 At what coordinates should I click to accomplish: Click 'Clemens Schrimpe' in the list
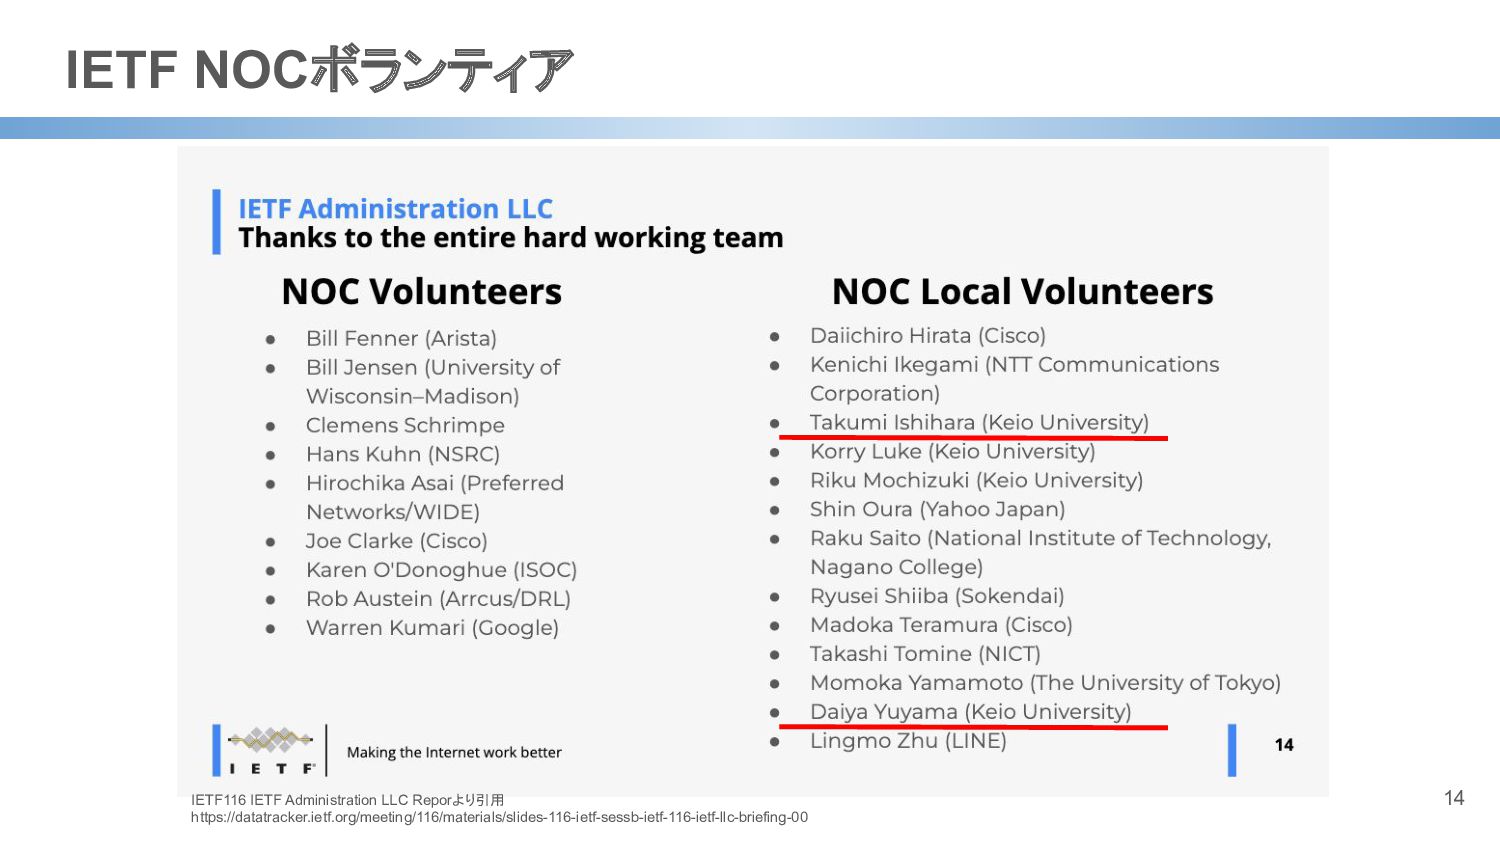405,426
